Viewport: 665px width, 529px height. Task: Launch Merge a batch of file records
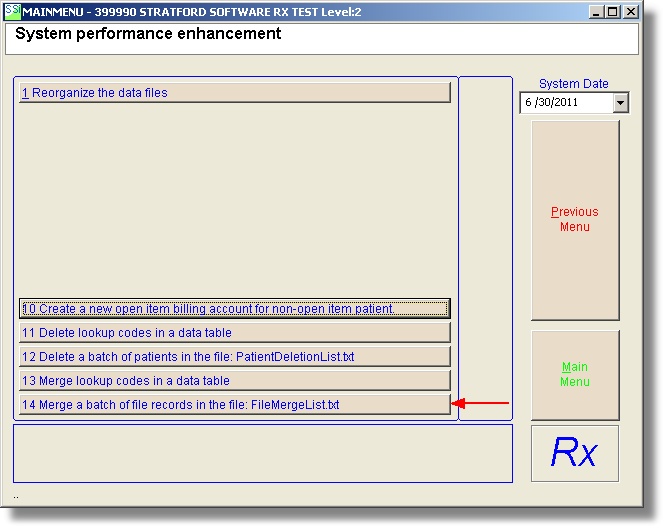[235, 405]
